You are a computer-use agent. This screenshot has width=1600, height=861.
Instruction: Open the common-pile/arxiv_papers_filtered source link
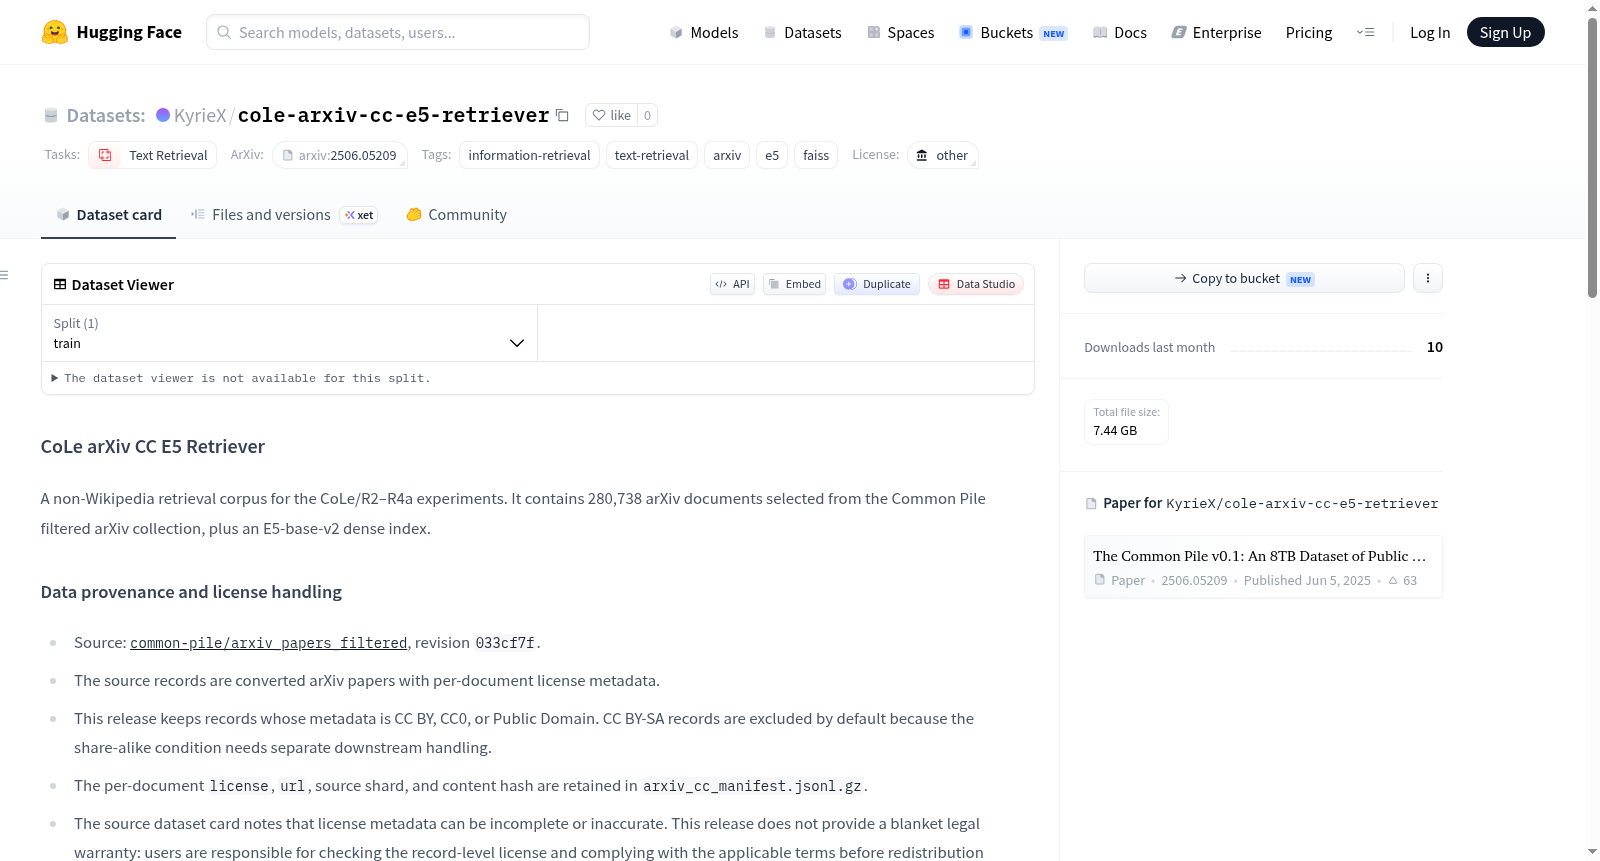[x=268, y=643]
